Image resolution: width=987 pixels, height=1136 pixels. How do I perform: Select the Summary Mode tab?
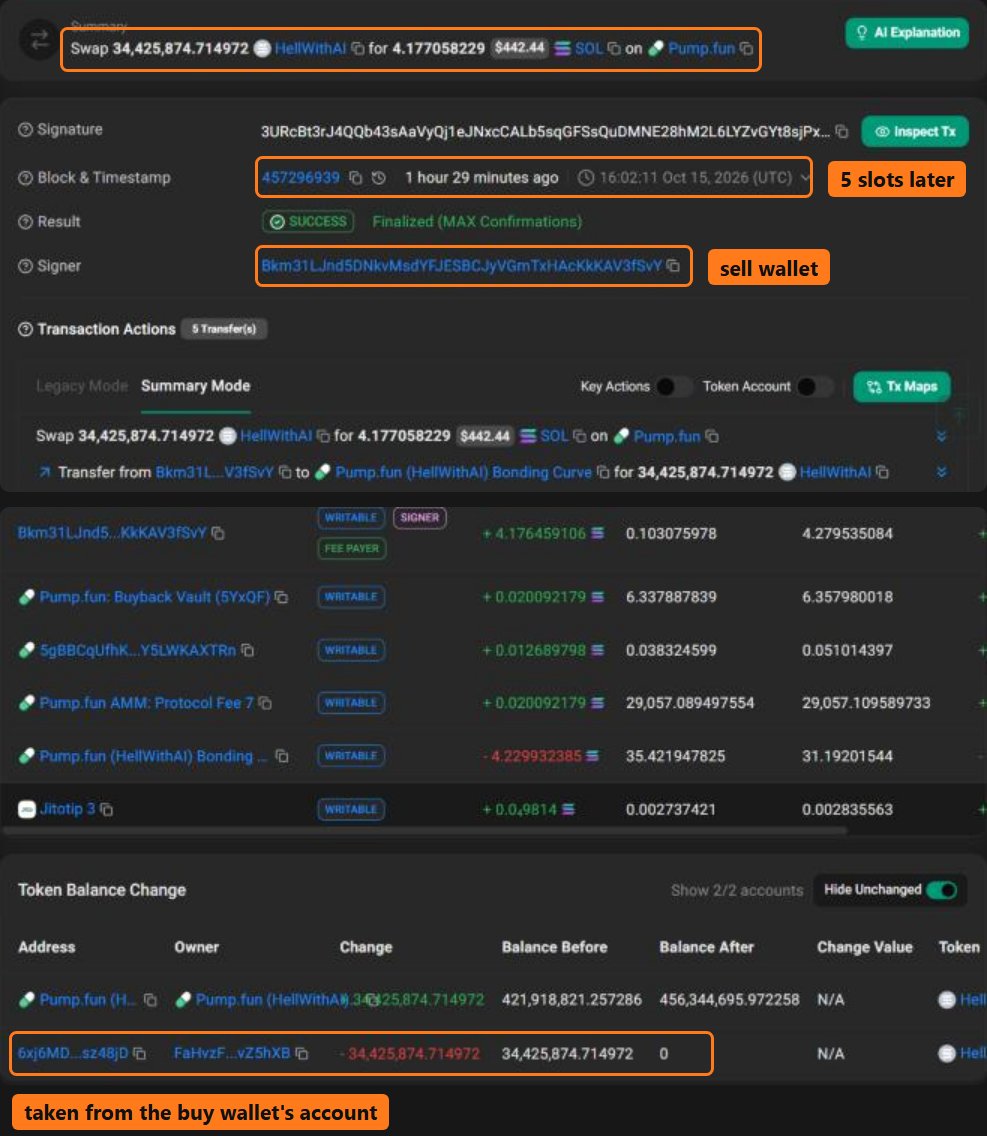[x=196, y=386]
